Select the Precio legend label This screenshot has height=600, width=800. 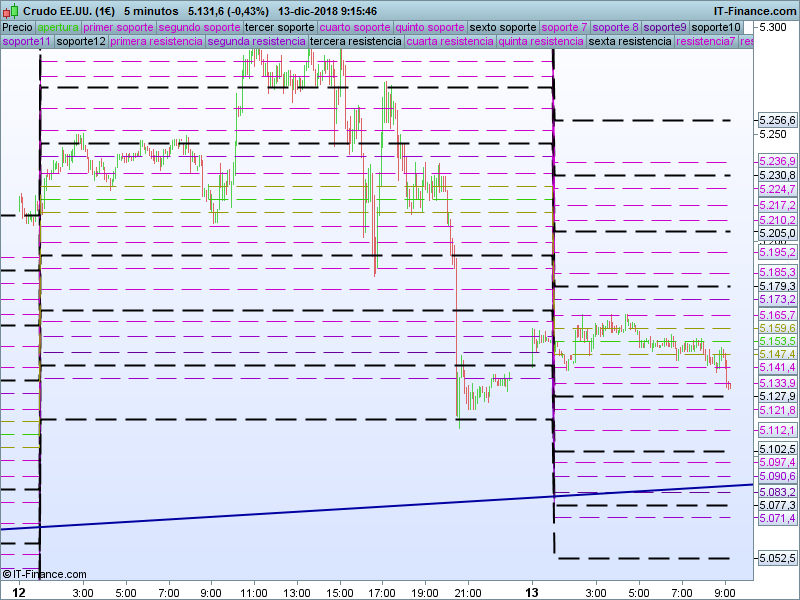18,28
